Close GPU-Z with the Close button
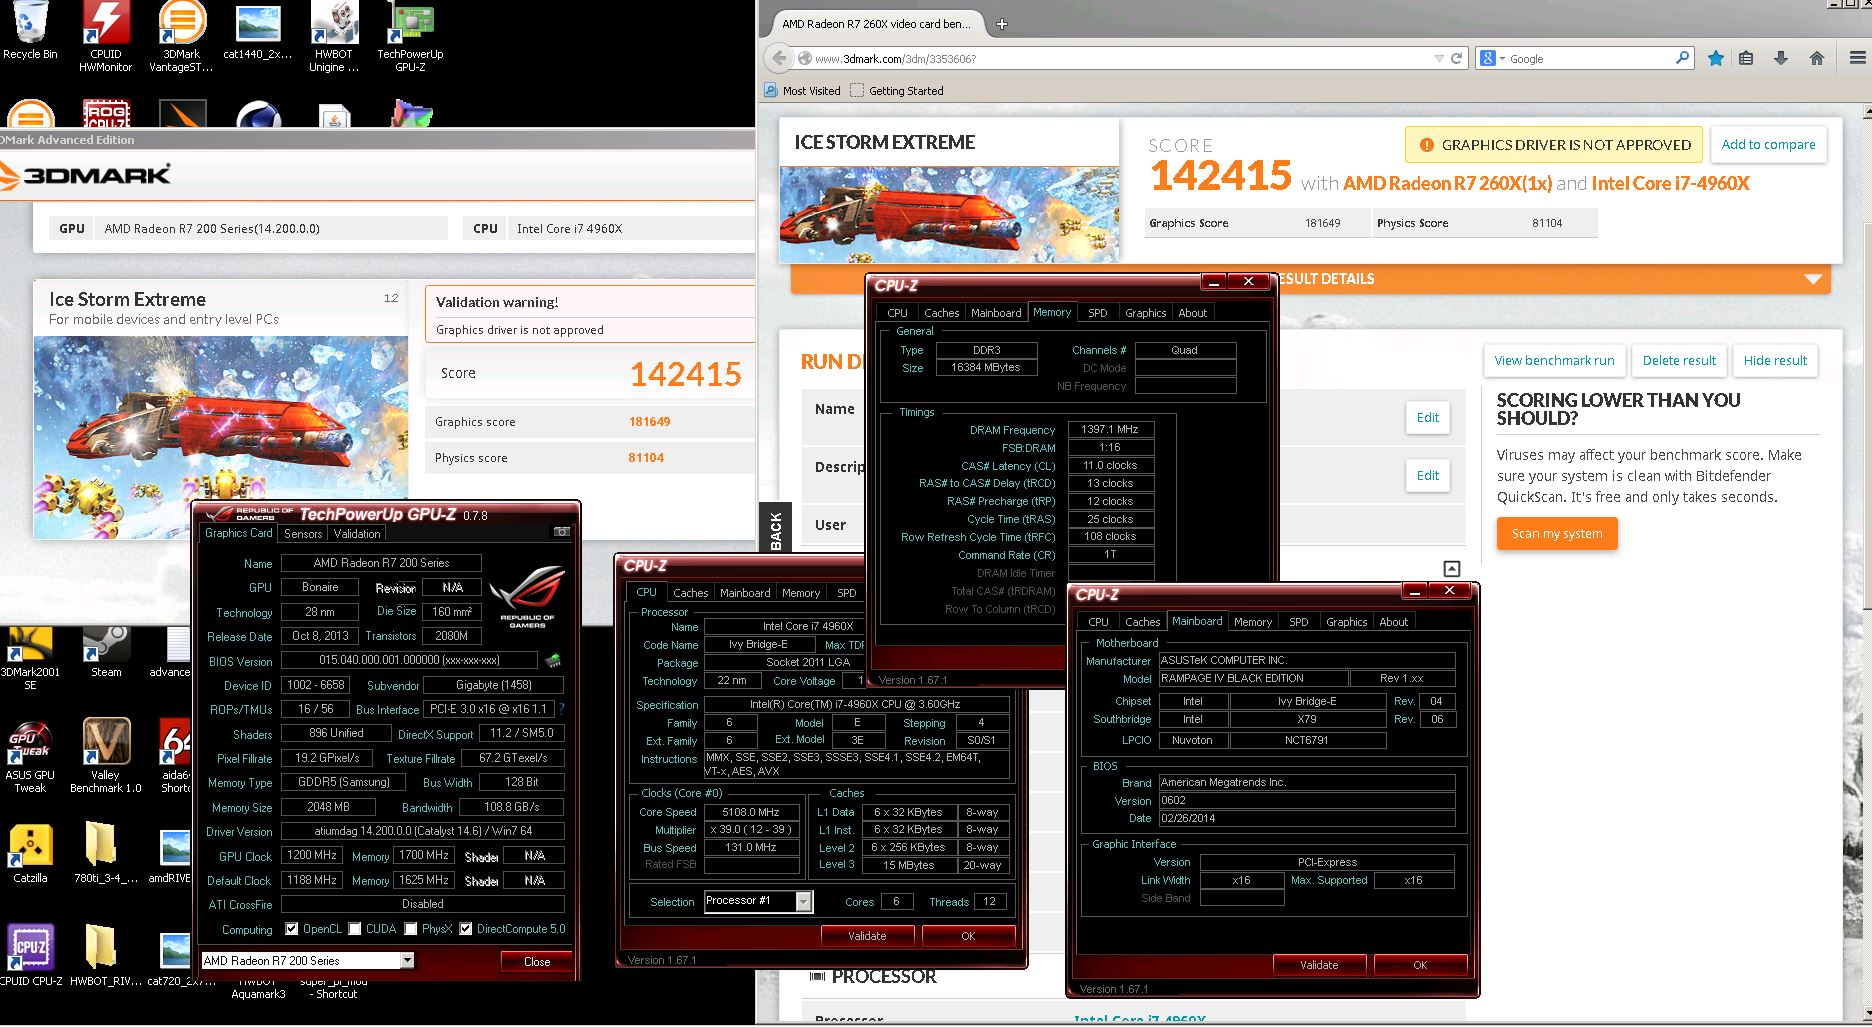 [537, 962]
